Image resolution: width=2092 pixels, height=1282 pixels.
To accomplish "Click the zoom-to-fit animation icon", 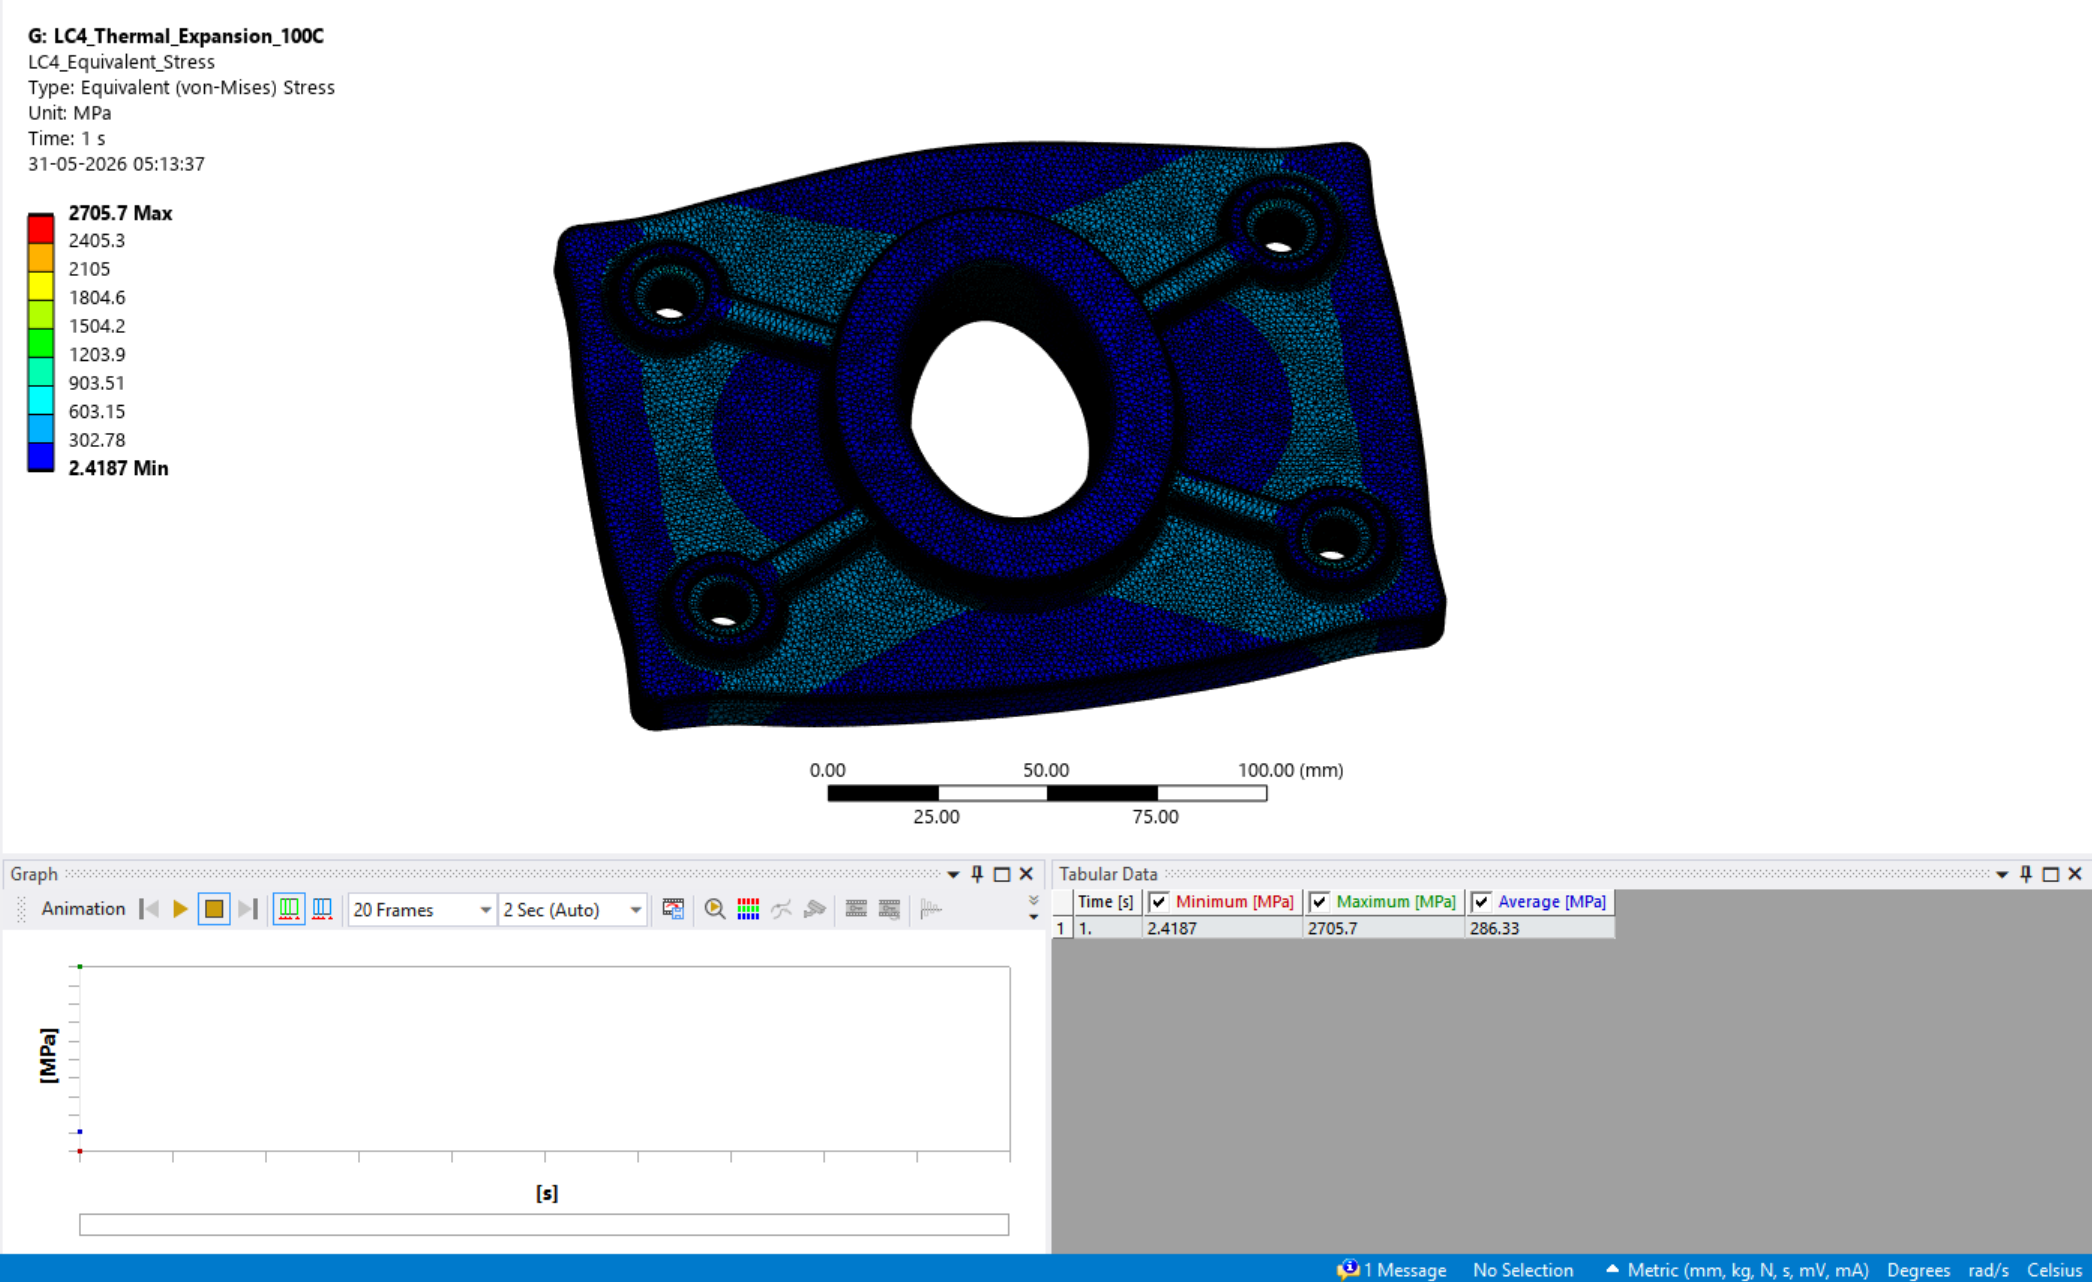I will (714, 909).
